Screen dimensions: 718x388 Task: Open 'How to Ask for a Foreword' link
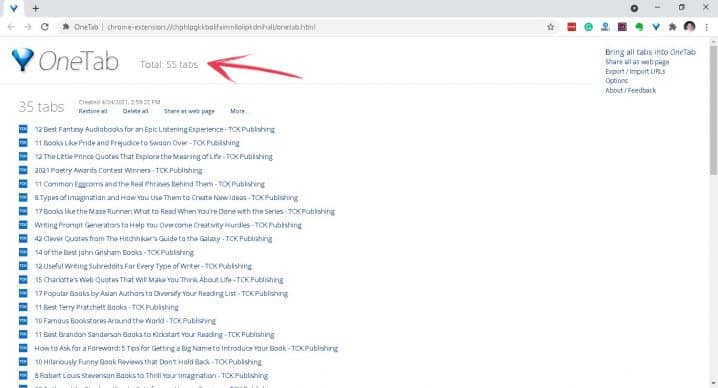click(186, 348)
